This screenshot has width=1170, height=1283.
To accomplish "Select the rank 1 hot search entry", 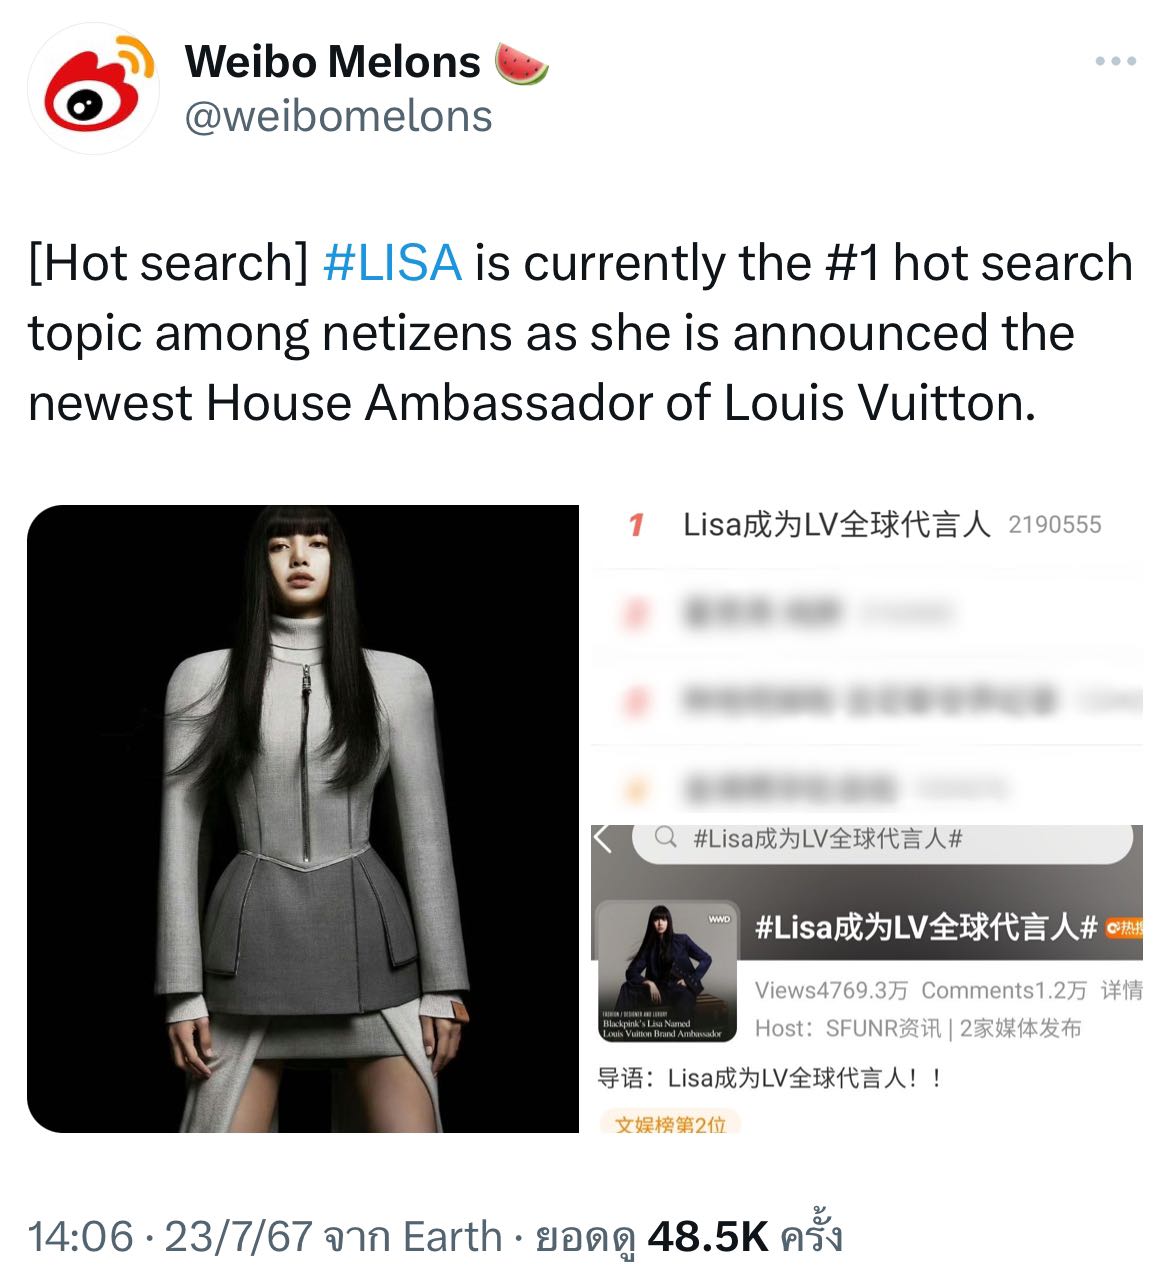I will click(x=866, y=525).
